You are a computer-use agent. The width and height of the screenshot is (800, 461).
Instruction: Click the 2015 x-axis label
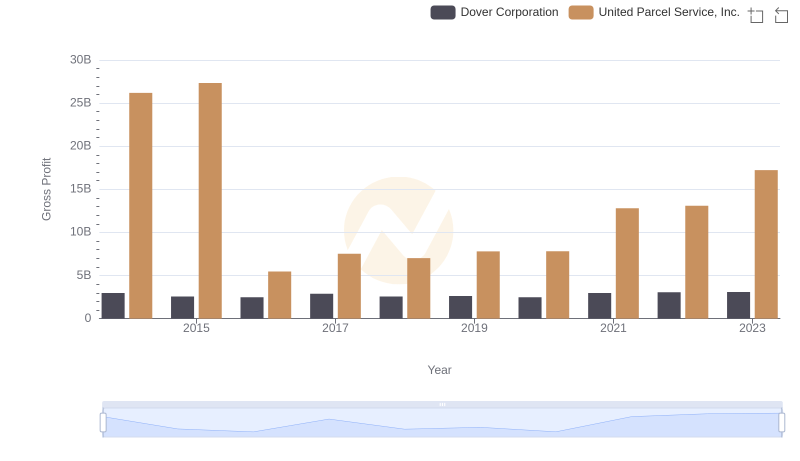(196, 328)
